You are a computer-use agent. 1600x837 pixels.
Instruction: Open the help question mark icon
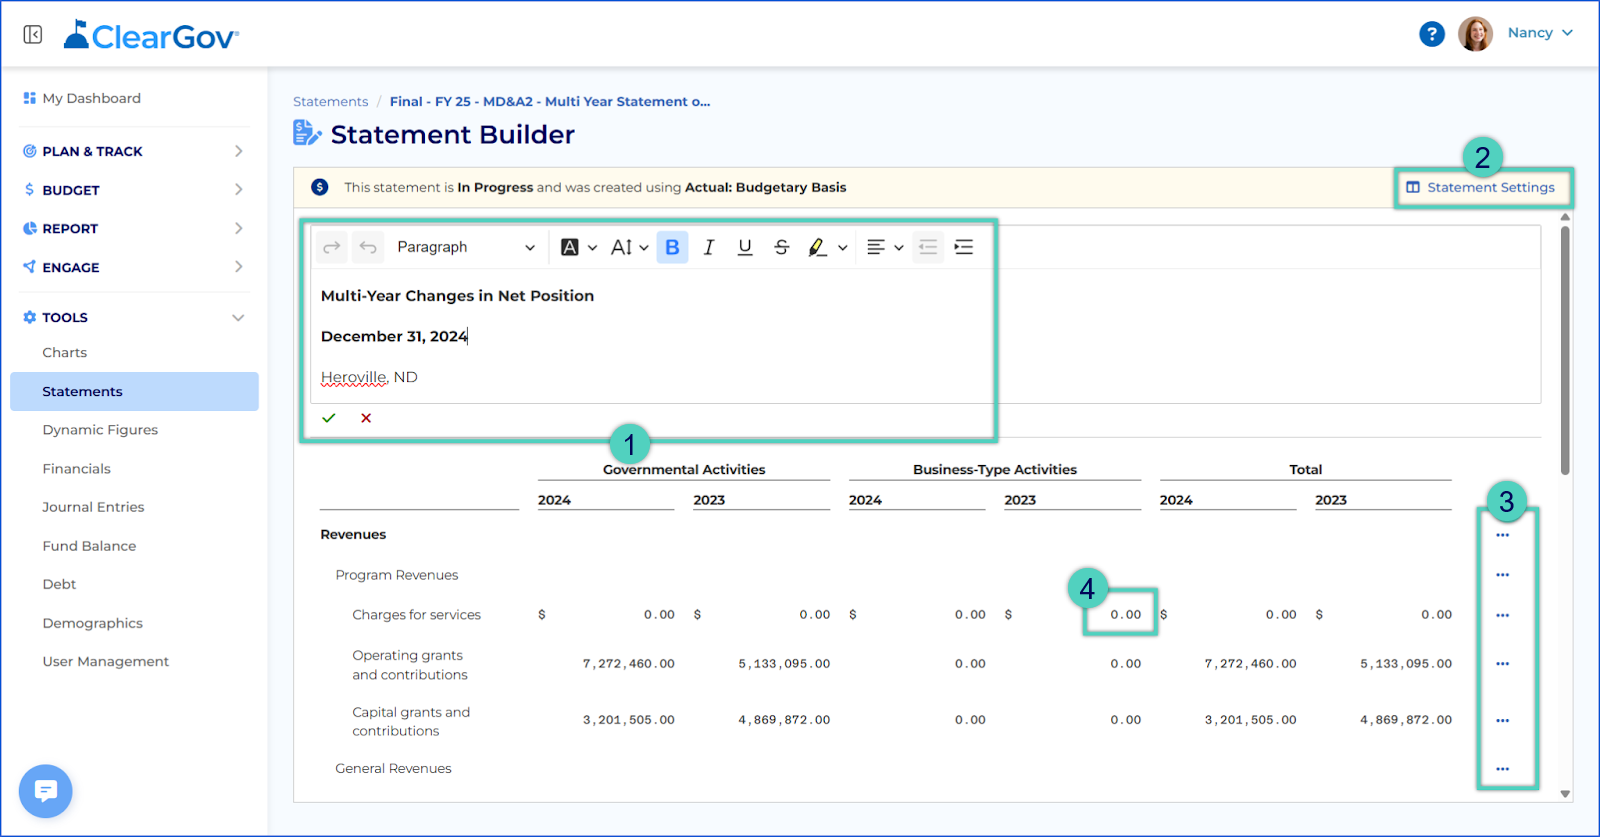point(1432,34)
